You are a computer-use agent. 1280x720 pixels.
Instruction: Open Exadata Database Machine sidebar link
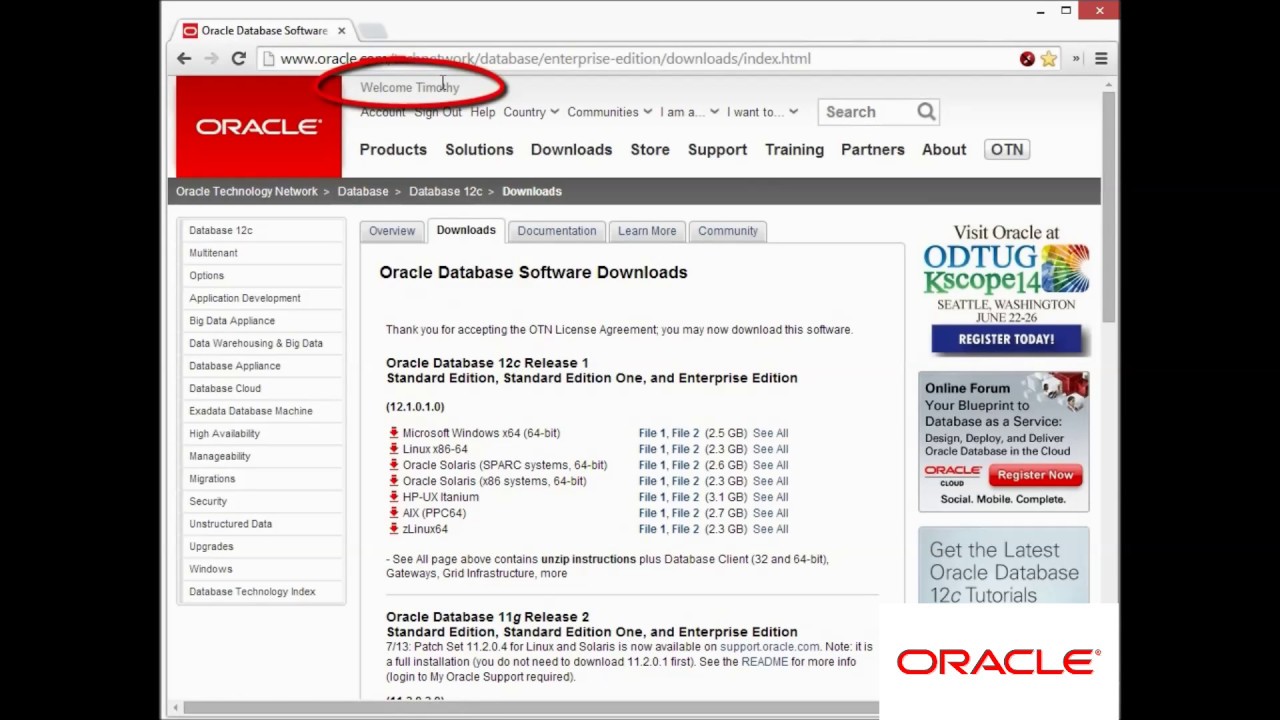pos(251,411)
